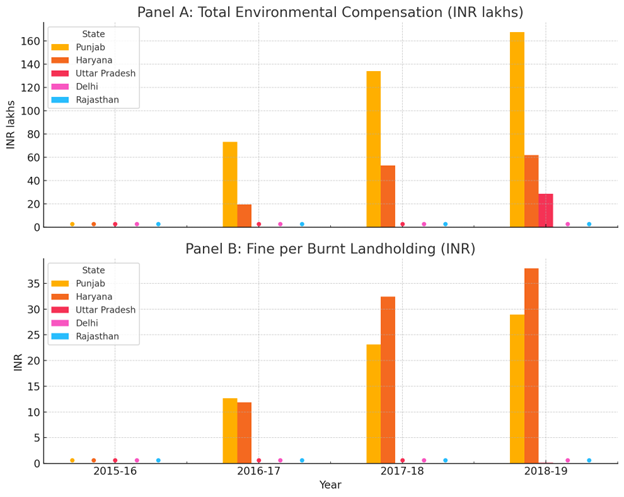Click the 'Panel B: Fine per Burnt Landholding' title

click(330, 248)
